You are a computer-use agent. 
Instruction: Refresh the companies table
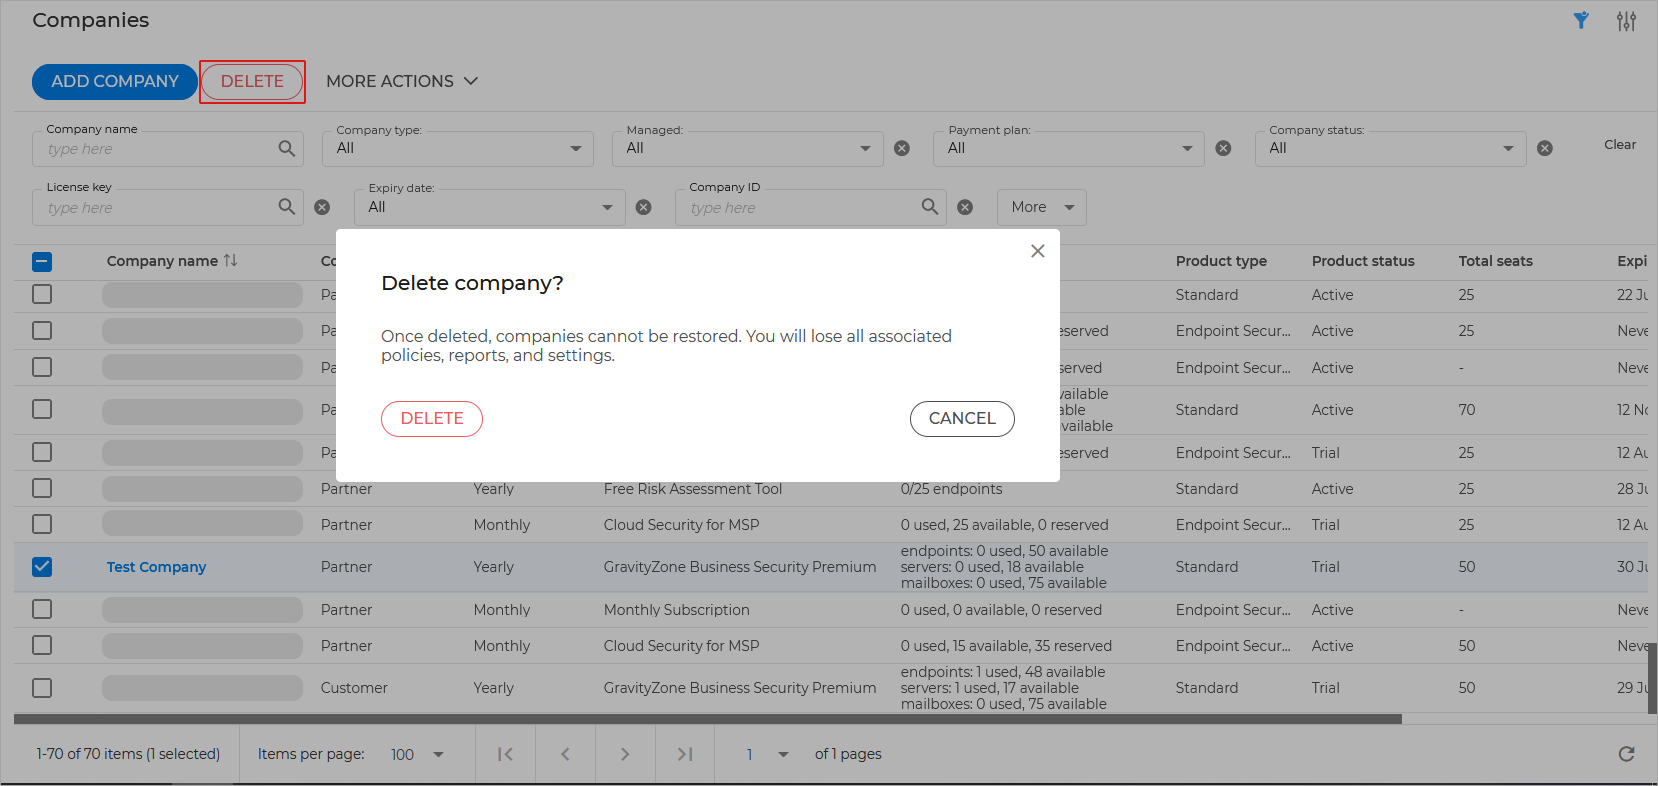1626,754
